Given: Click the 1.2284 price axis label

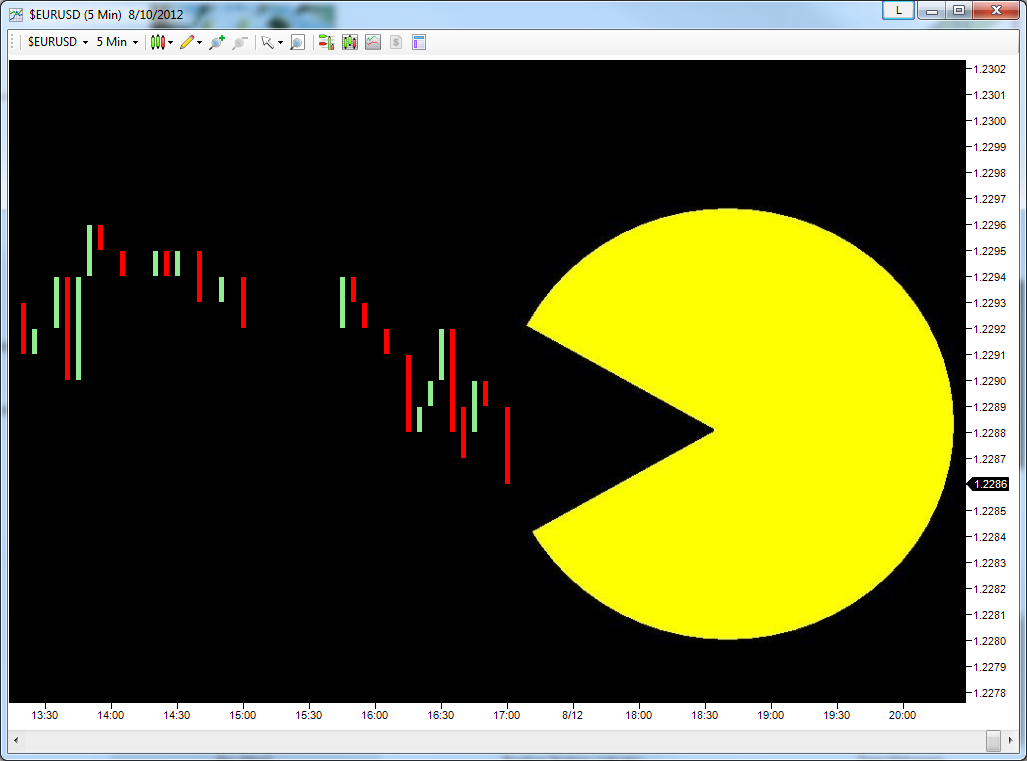Looking at the screenshot, I should [990, 537].
